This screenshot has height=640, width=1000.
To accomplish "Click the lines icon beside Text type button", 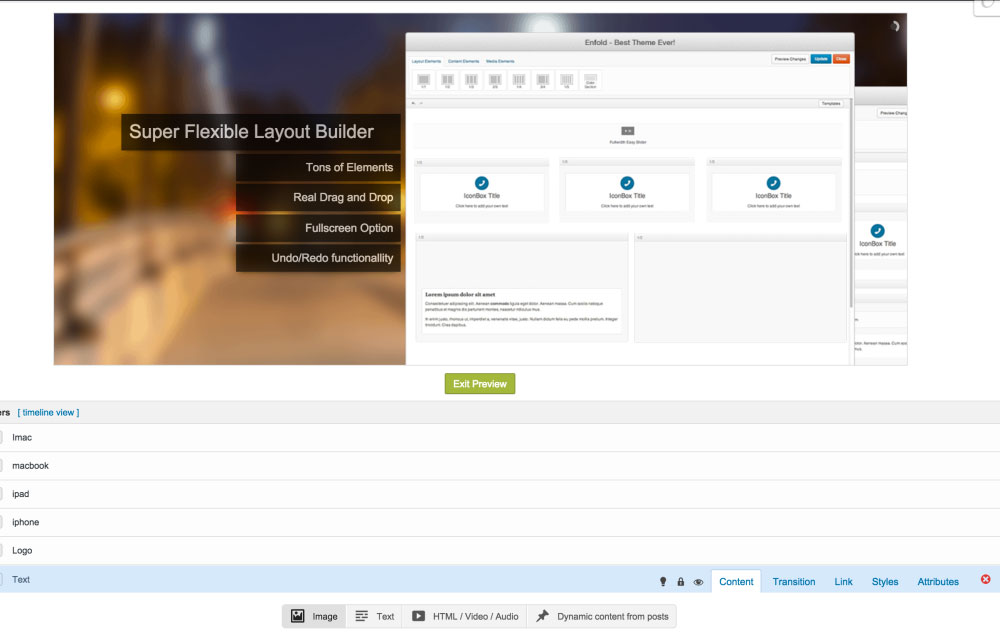I will pyautogui.click(x=362, y=616).
